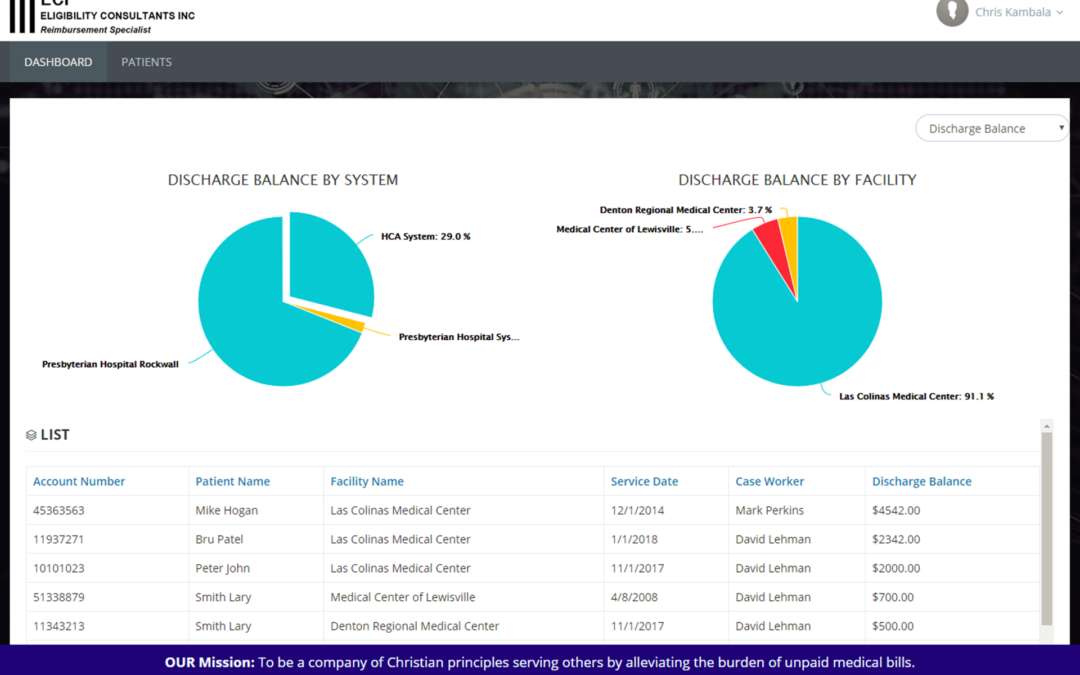
Task: Click the list scrollbar thumb
Action: click(1047, 529)
